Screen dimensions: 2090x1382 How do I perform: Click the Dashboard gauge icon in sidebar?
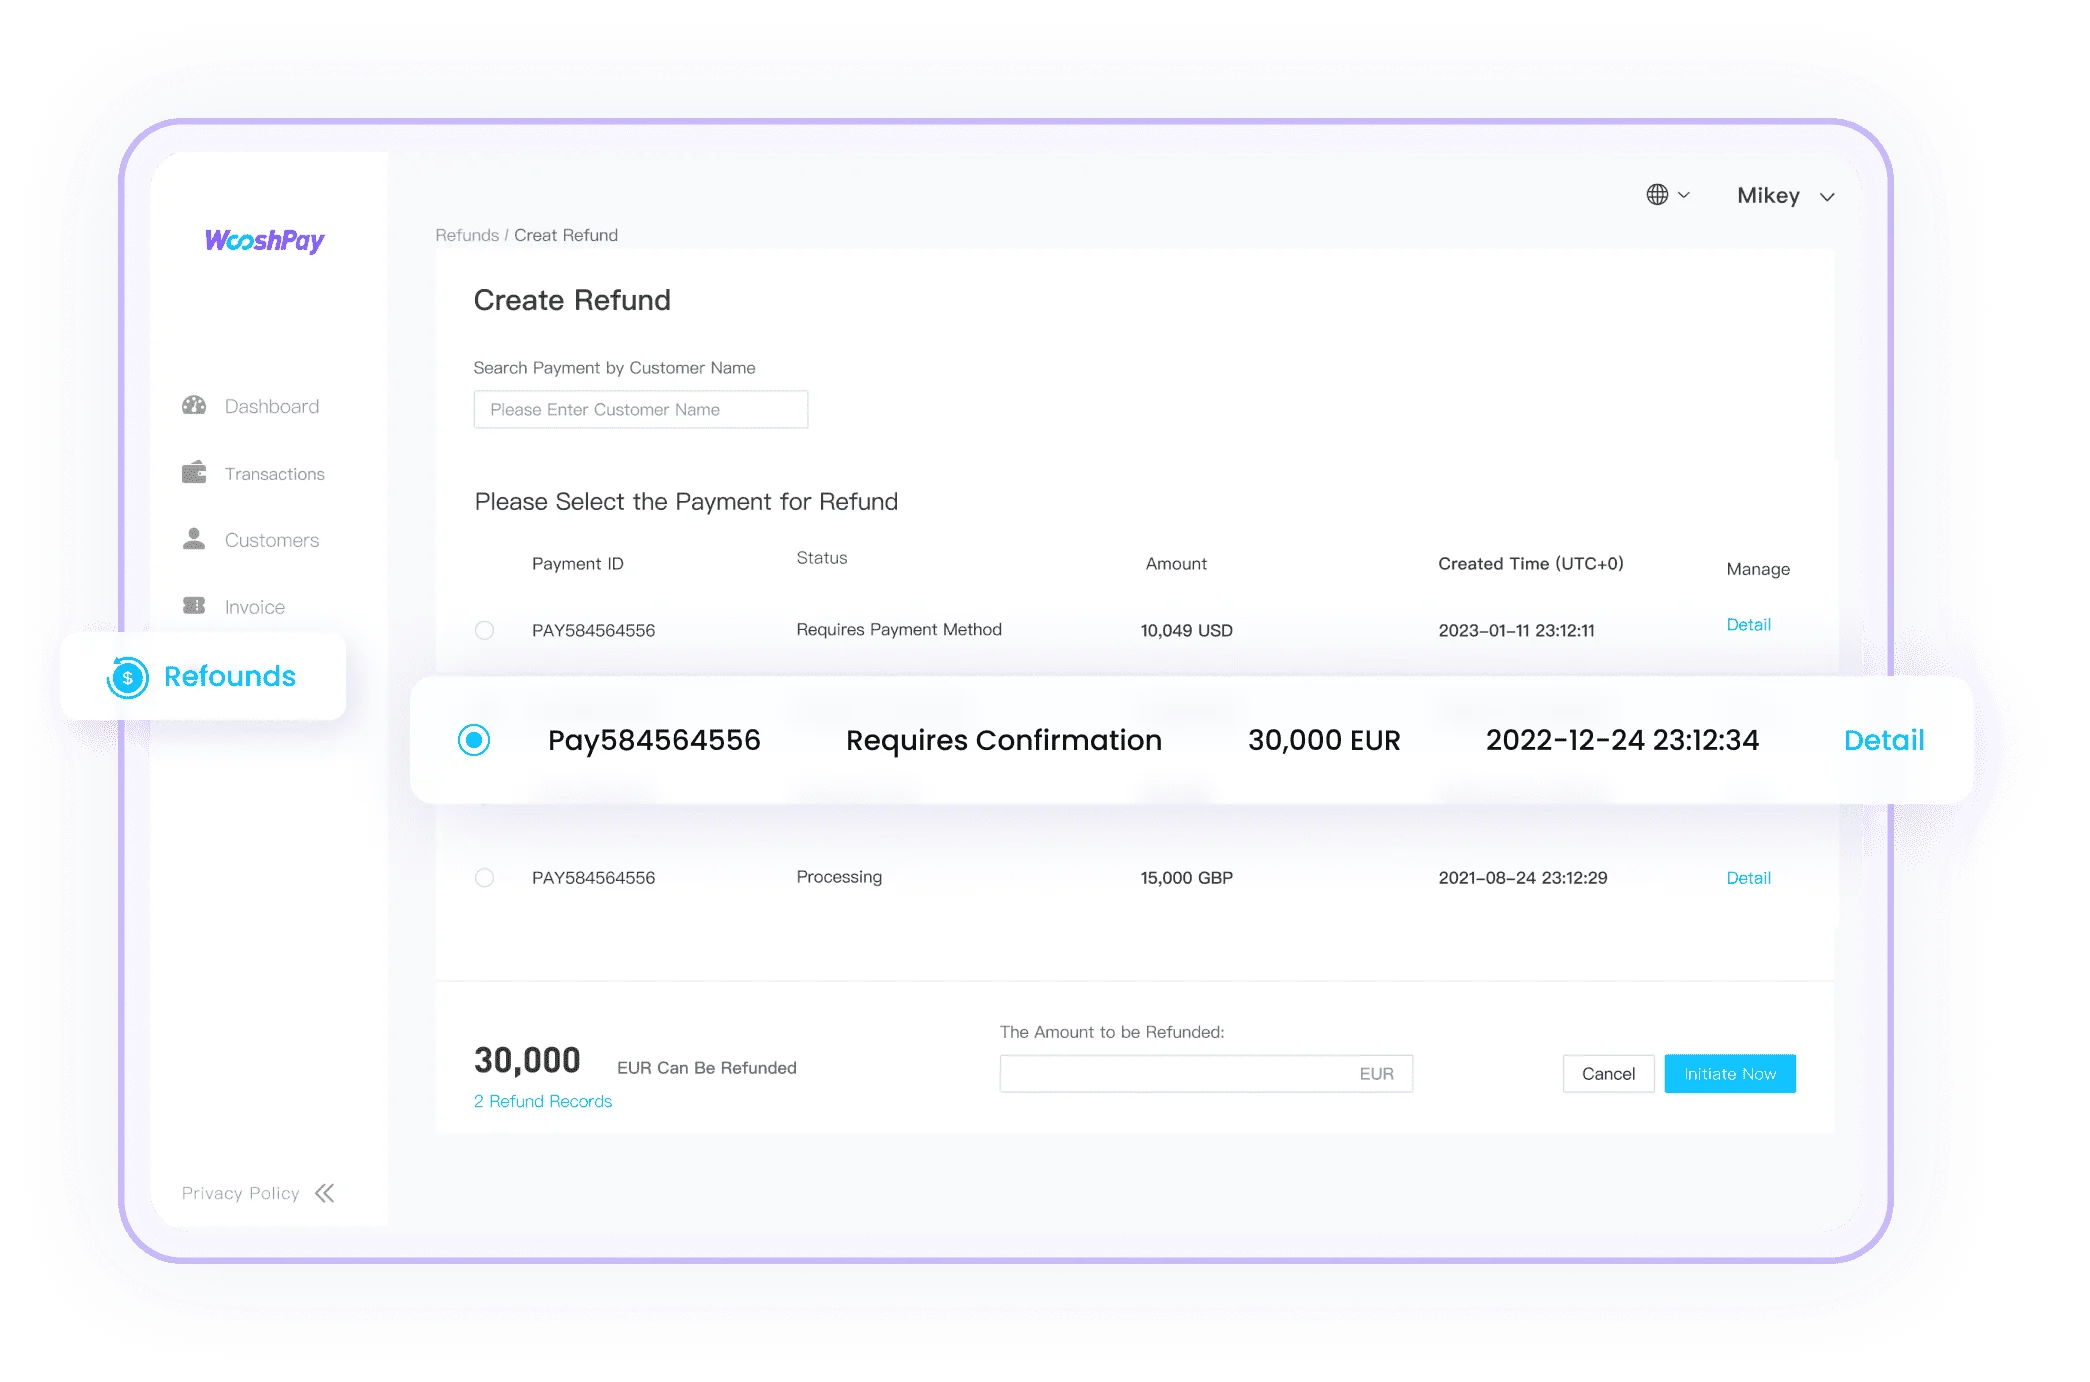pos(194,406)
